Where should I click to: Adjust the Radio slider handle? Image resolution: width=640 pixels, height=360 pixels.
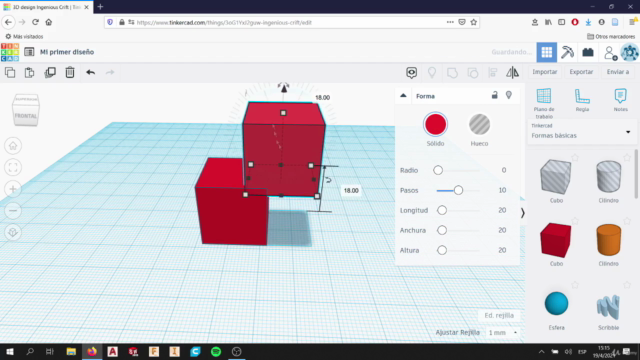point(438,170)
